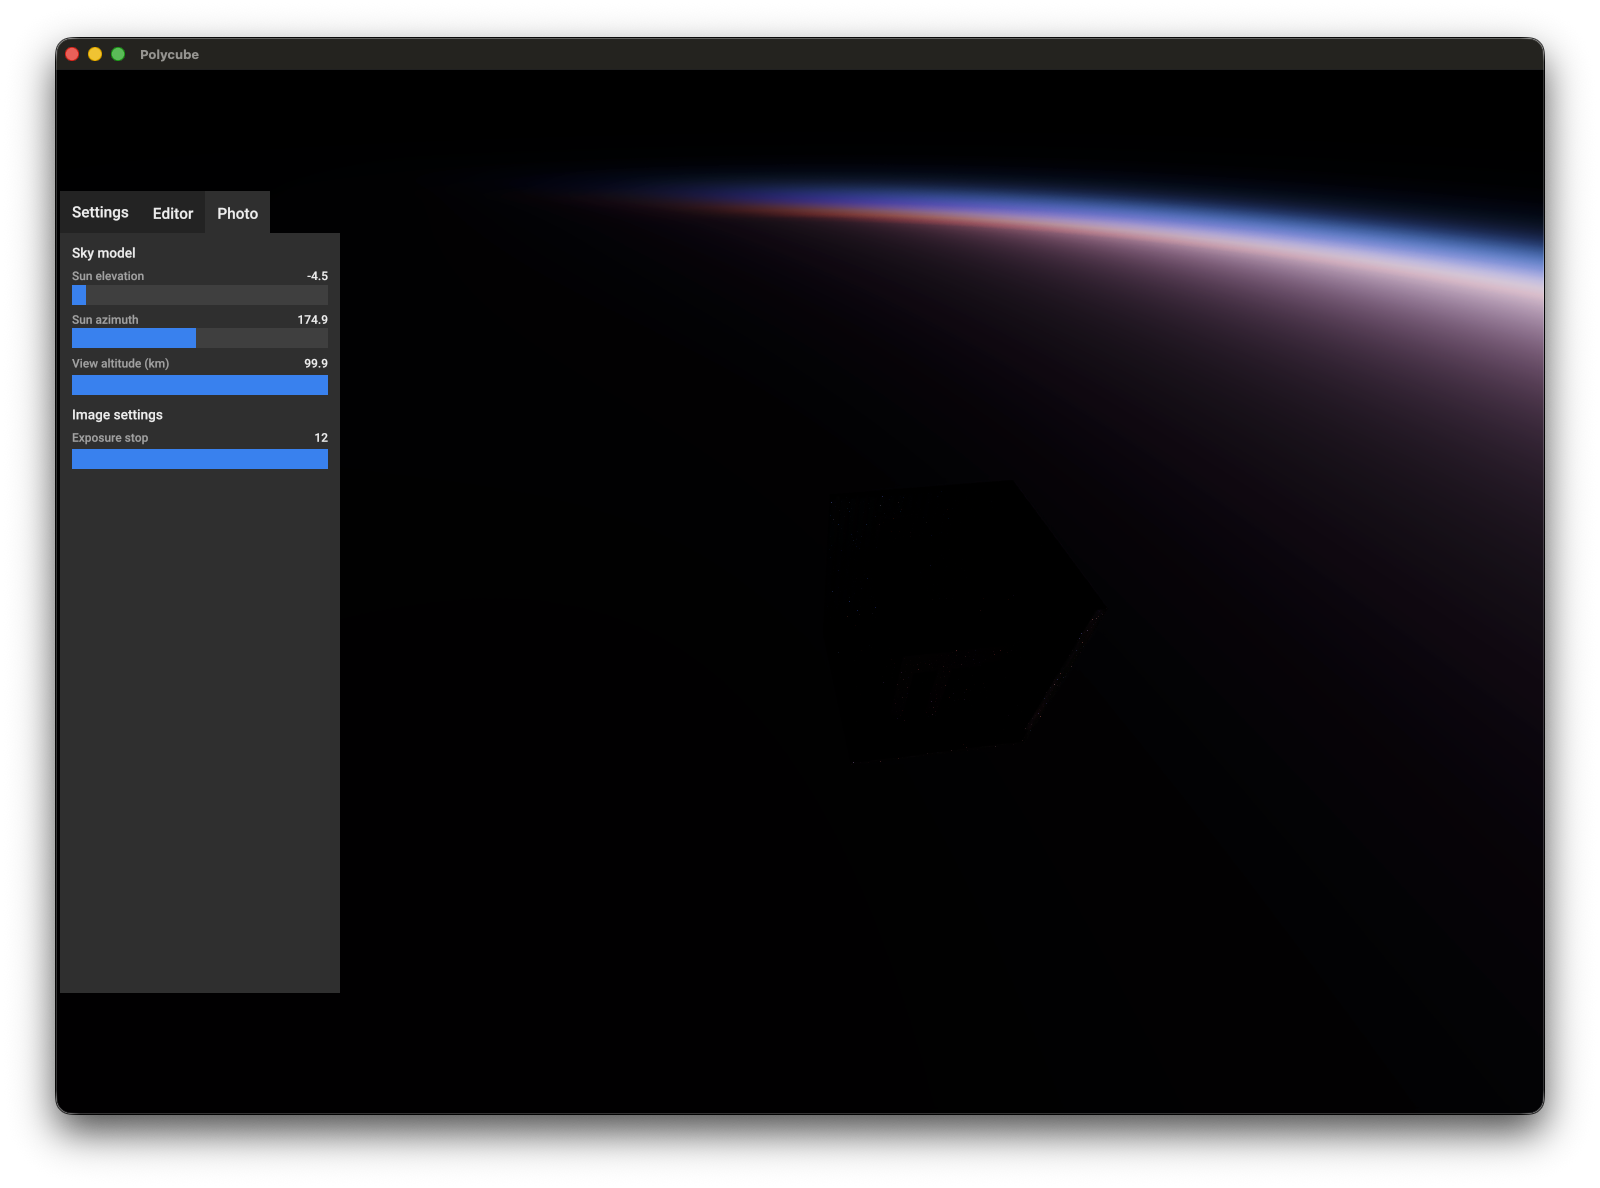Click the dark cube in the viewport
1600x1188 pixels.
click(960, 620)
